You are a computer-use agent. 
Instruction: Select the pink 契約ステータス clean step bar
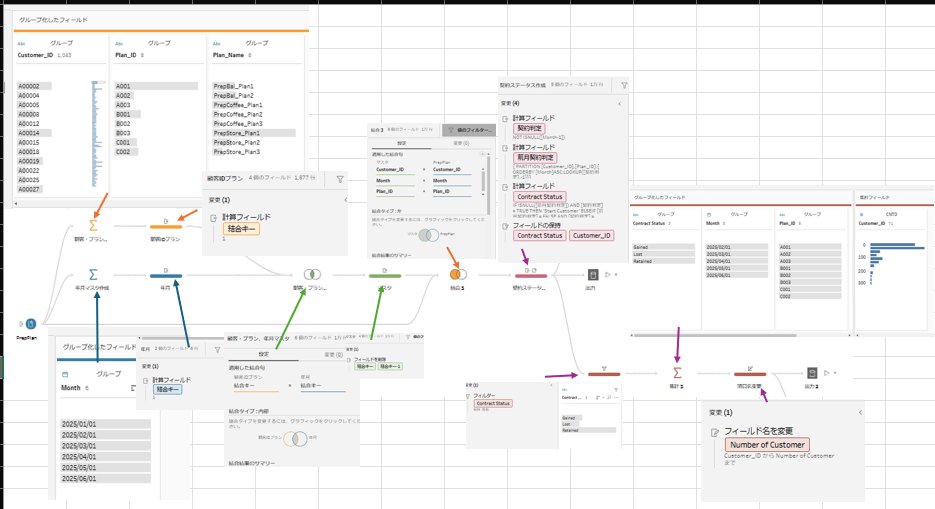[x=531, y=275]
